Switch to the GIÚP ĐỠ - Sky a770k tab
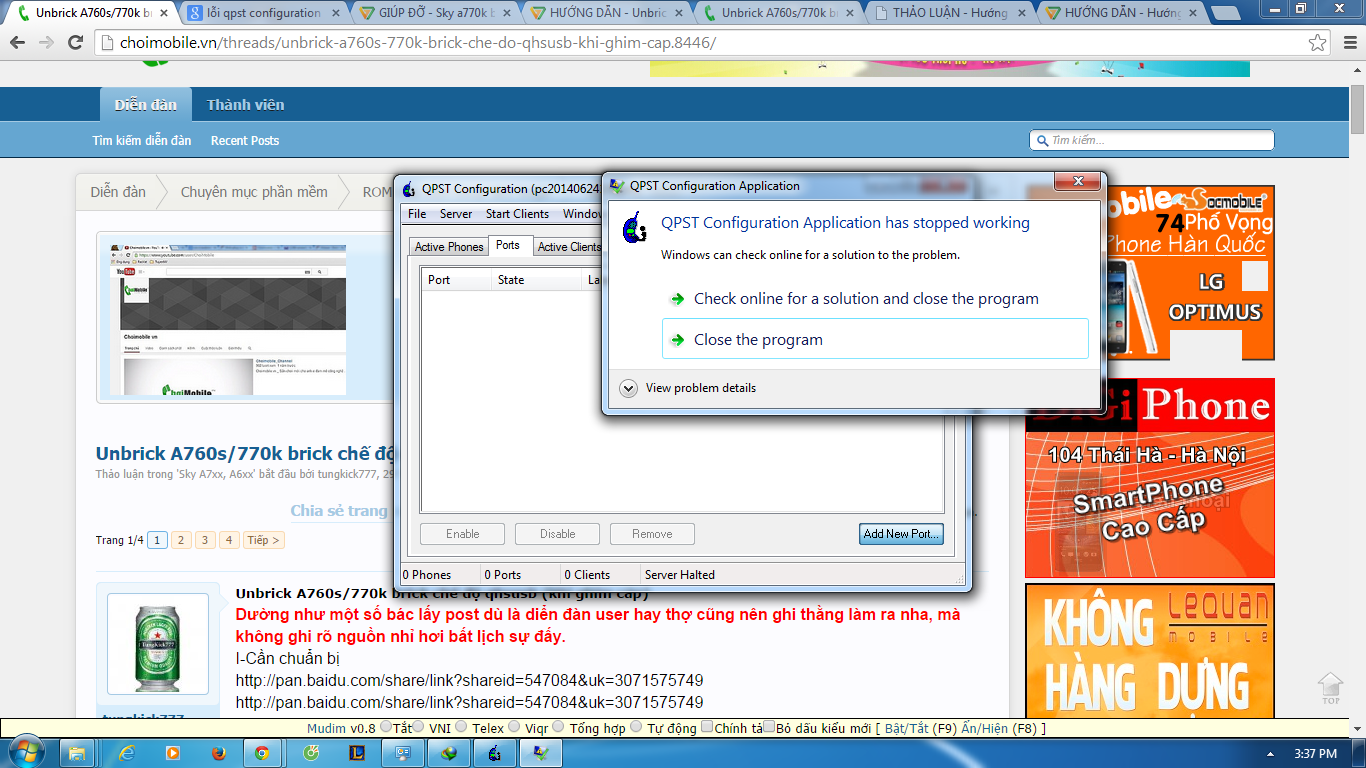This screenshot has width=1366, height=768. pyautogui.click(x=437, y=14)
